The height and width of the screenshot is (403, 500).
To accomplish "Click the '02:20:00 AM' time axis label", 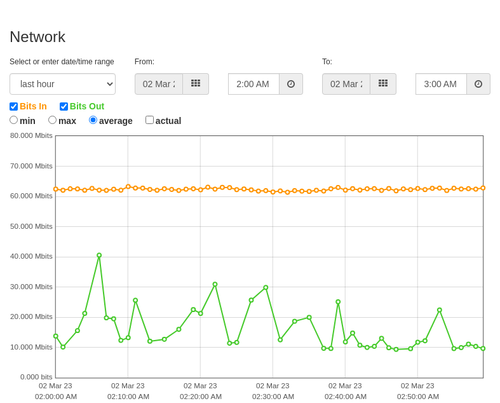I will point(201,397).
